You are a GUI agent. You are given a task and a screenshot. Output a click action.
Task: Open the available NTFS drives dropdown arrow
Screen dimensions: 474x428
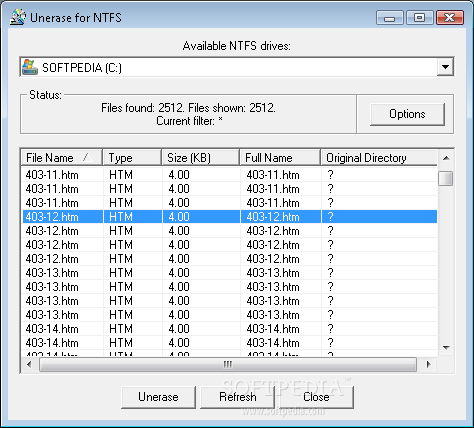click(445, 67)
